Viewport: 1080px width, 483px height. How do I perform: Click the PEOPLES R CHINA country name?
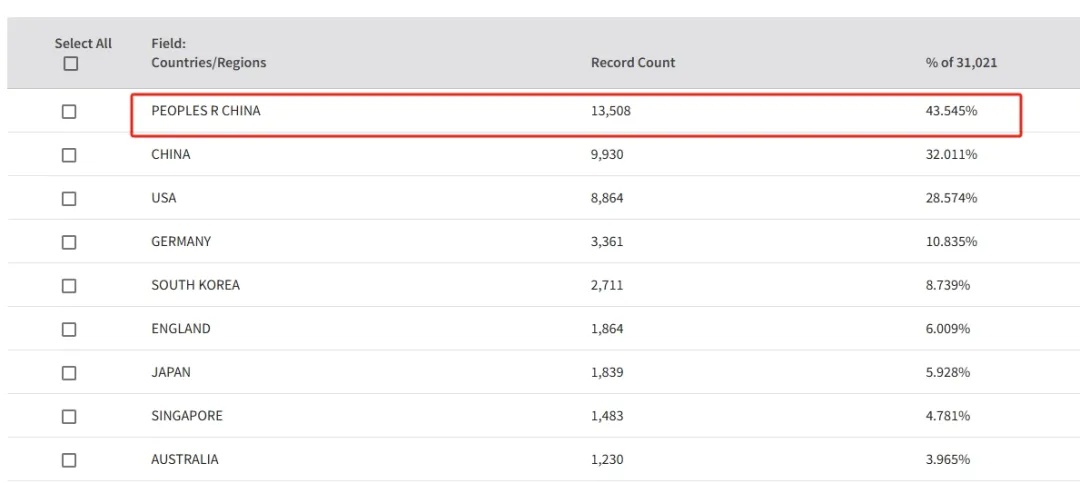pos(205,111)
